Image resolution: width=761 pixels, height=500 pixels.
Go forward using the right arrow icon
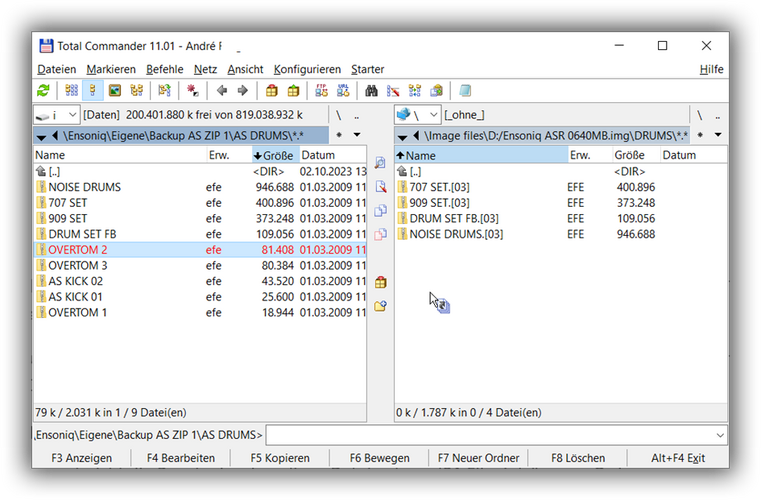coord(243,91)
